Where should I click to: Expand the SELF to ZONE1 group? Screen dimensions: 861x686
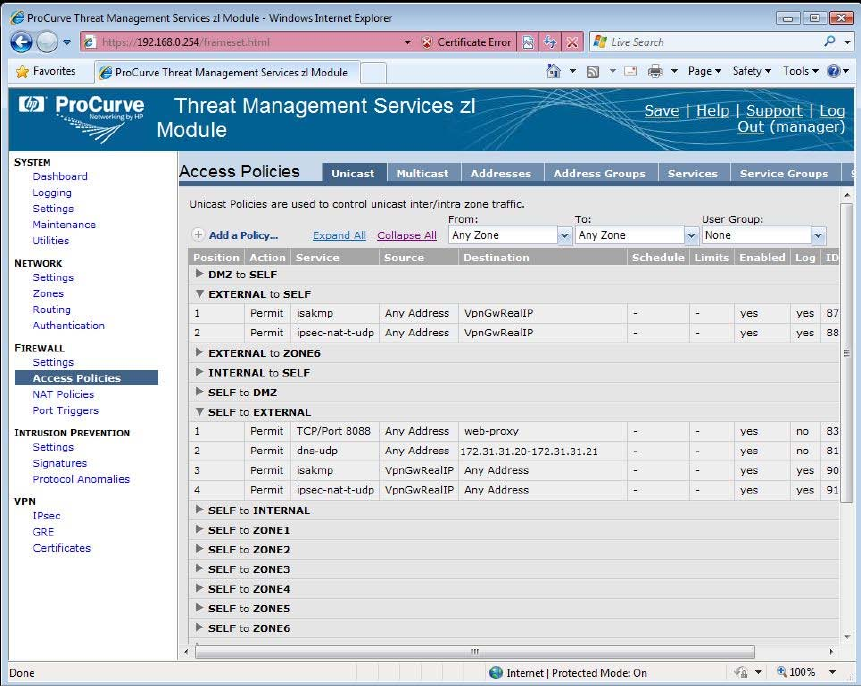click(199, 529)
